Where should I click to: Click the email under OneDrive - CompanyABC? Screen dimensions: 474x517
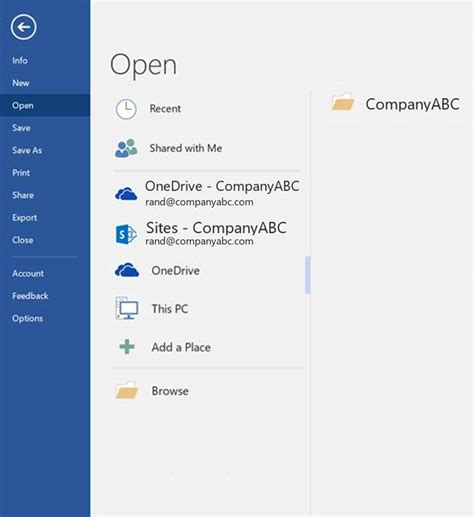199,202
